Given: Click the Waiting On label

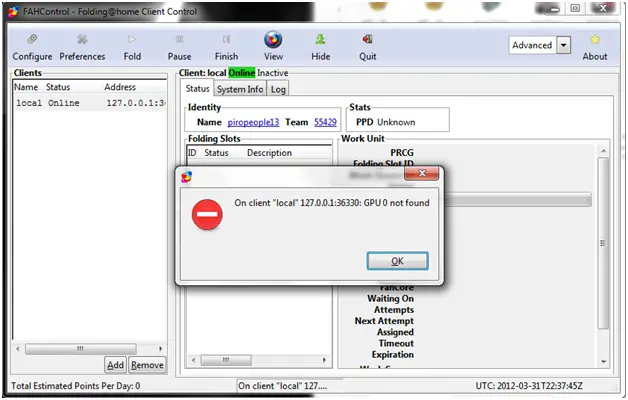Looking at the screenshot, I should (390, 298).
